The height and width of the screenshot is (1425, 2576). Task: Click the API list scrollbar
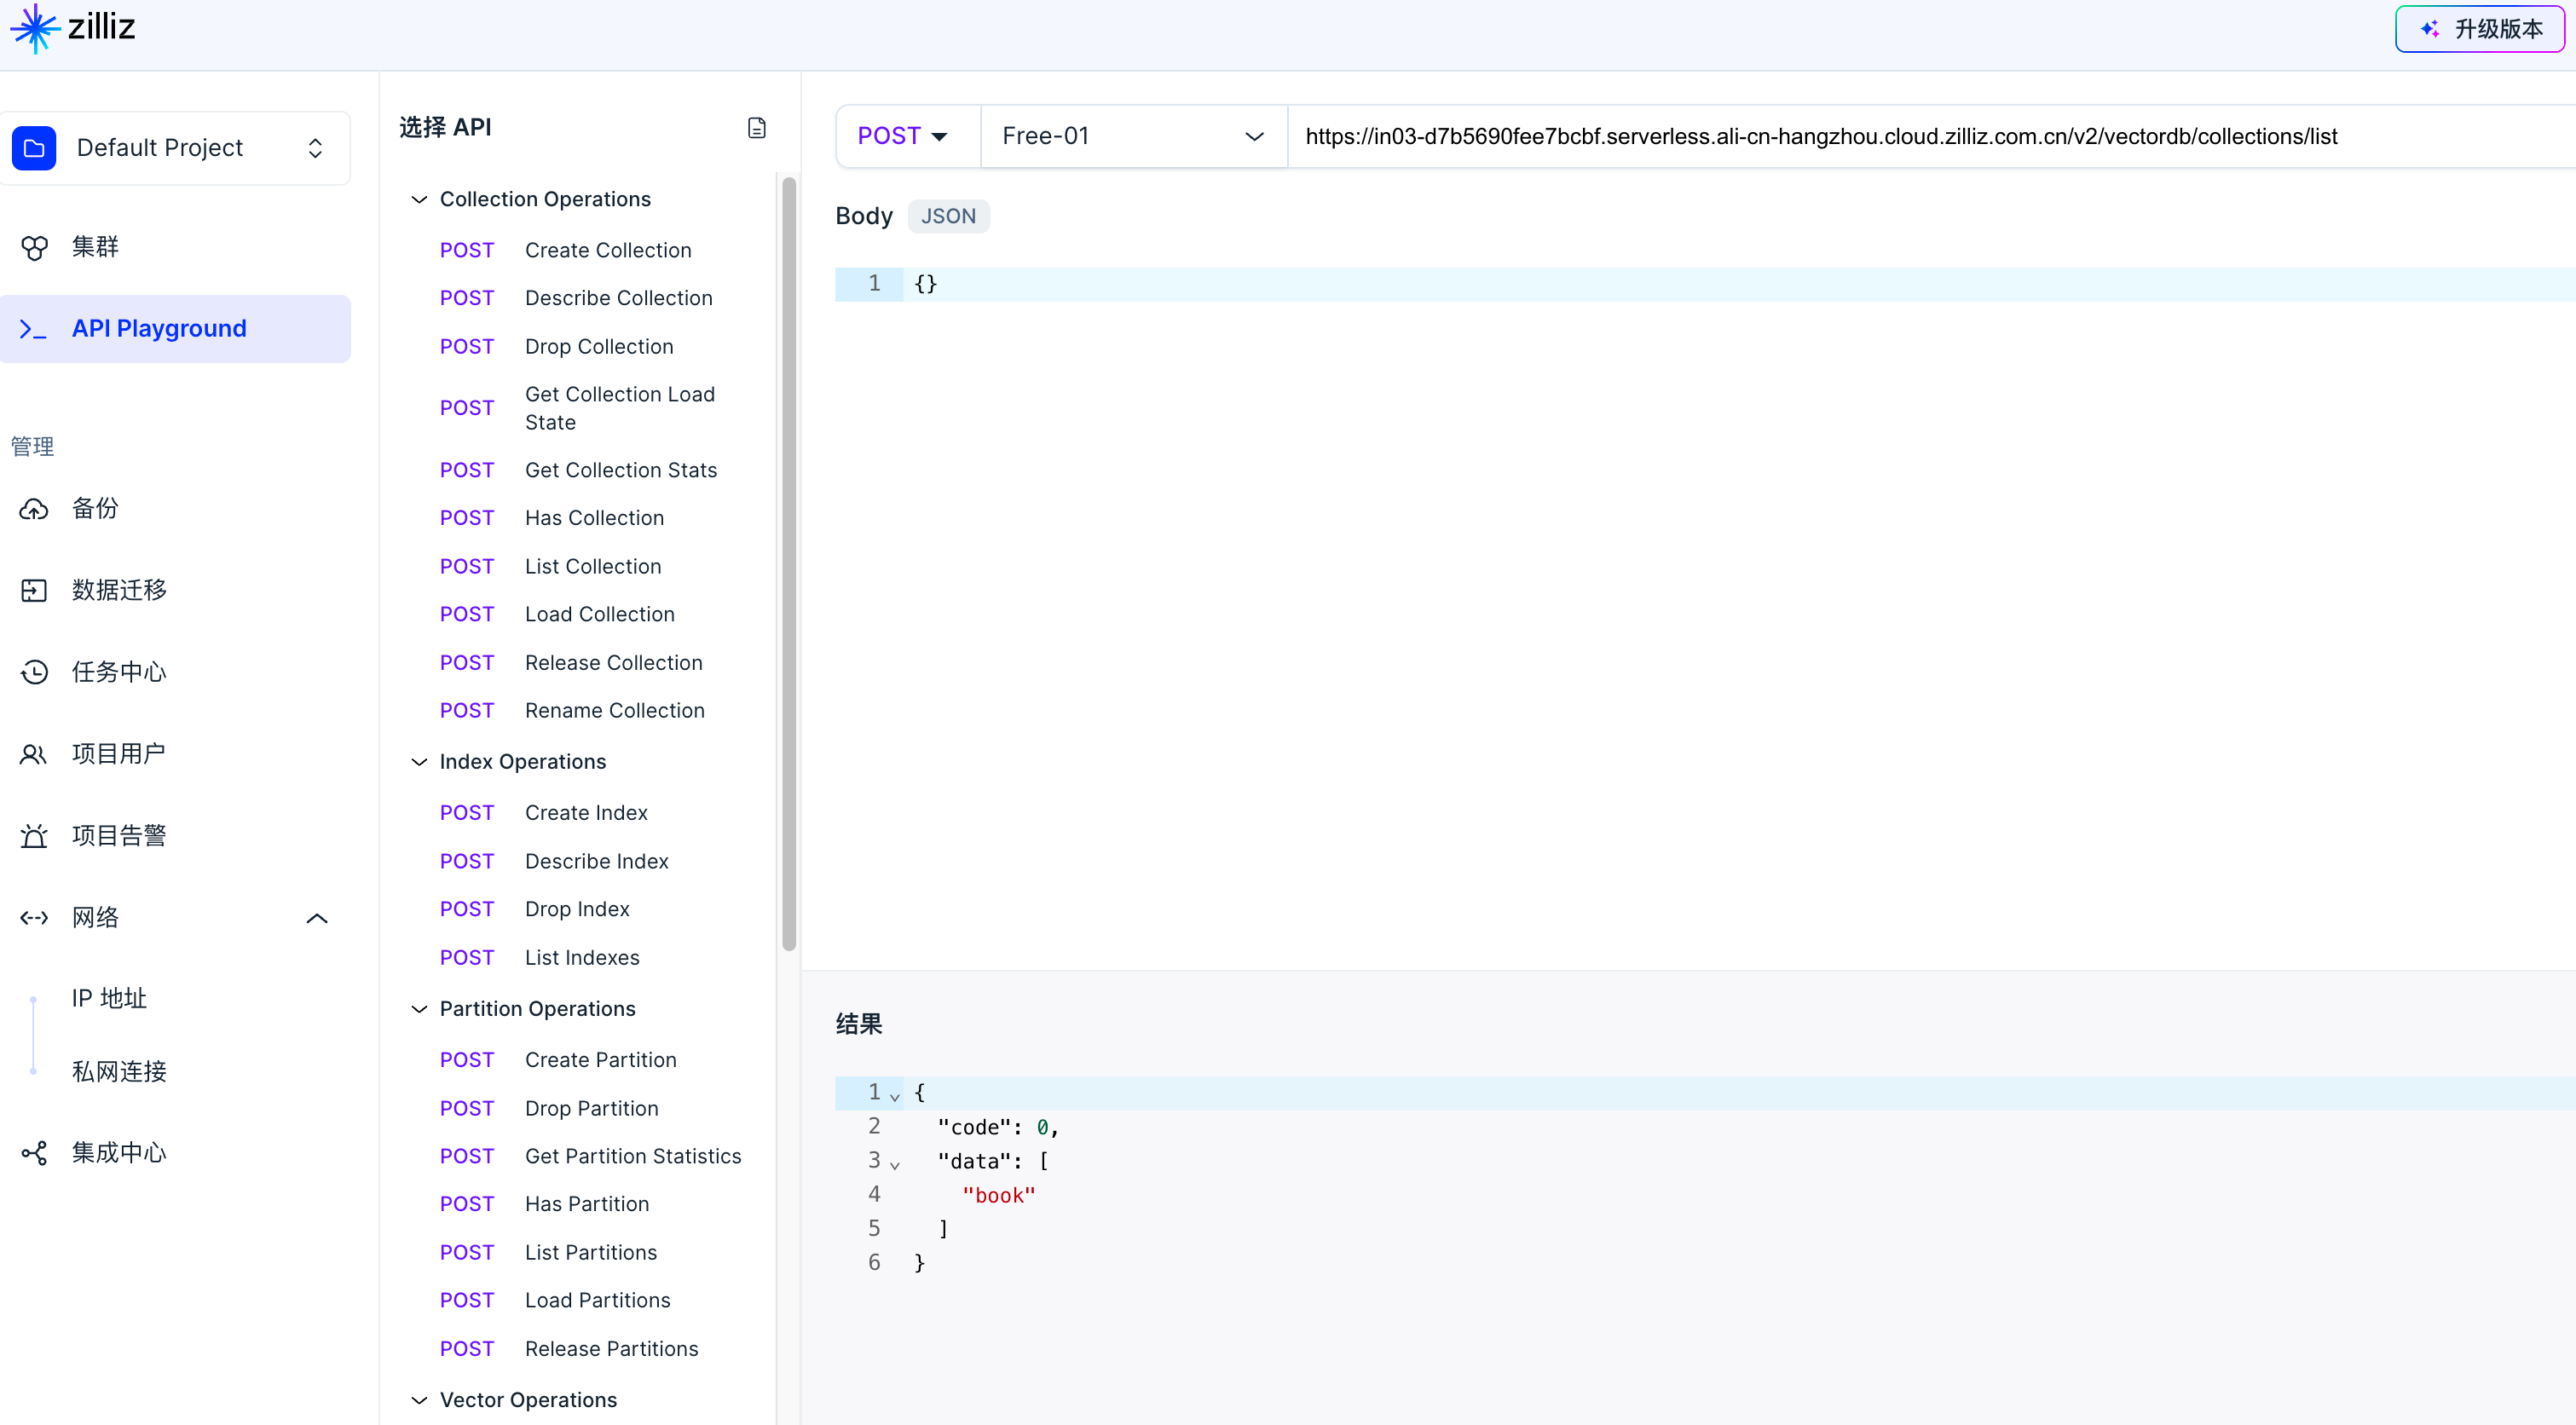coord(789,560)
